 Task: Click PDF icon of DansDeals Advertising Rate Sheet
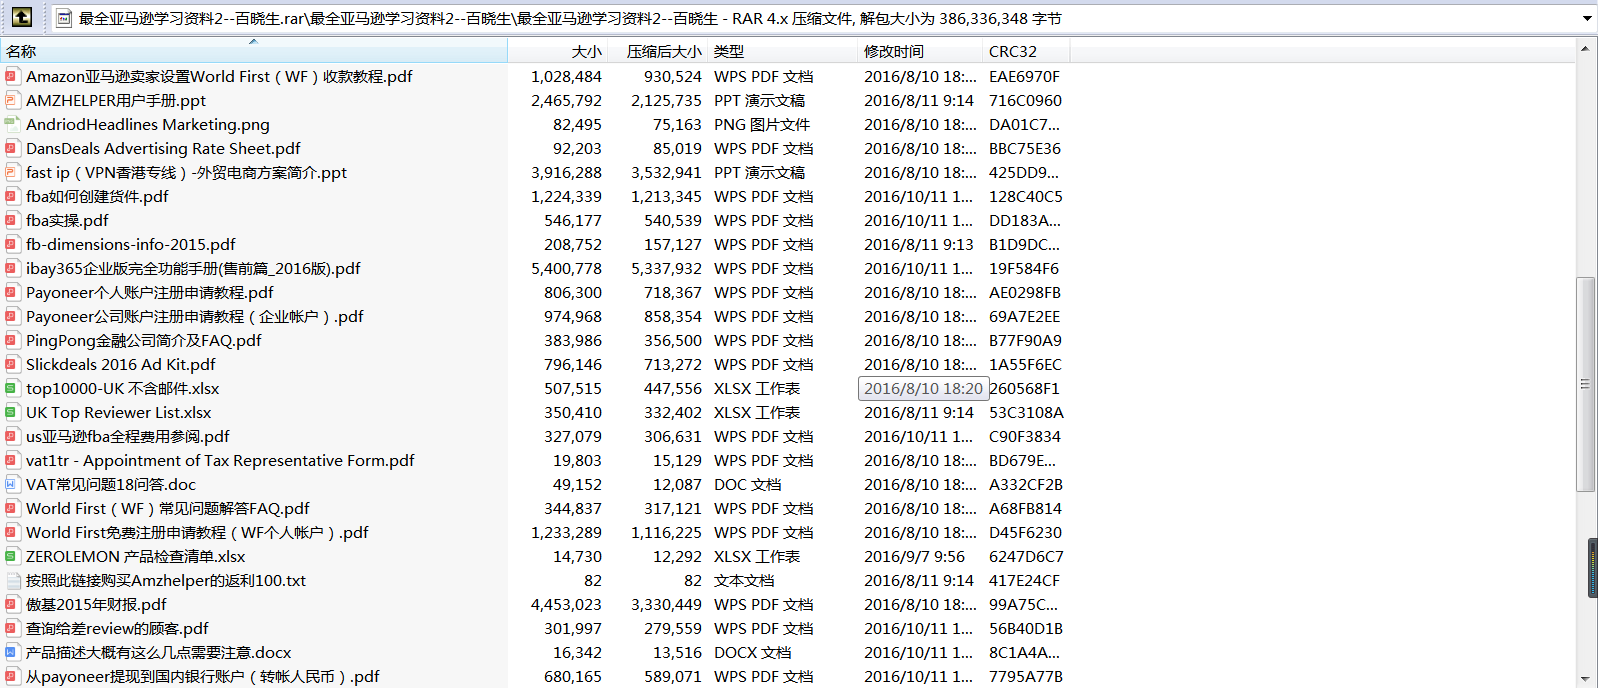point(12,149)
